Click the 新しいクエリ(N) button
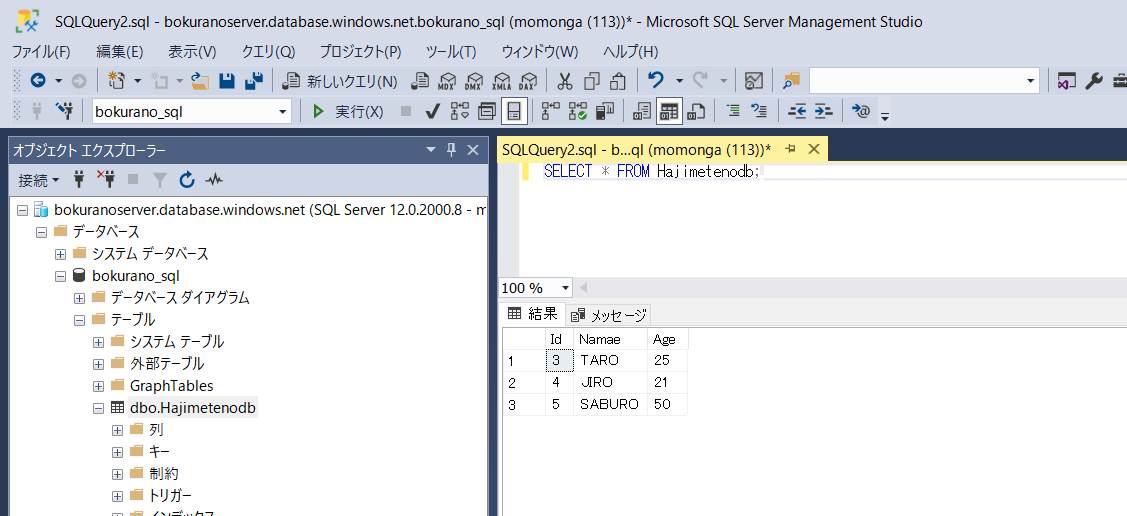 coord(340,81)
